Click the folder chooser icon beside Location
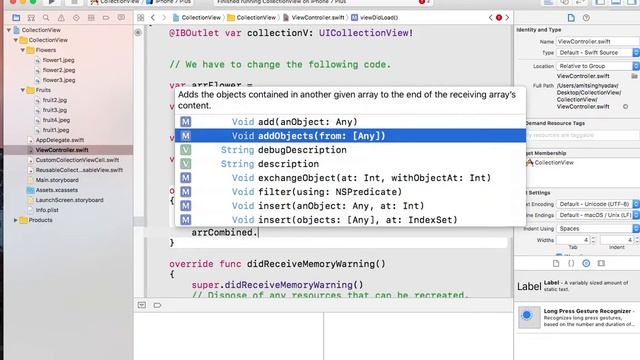 click(x=634, y=76)
